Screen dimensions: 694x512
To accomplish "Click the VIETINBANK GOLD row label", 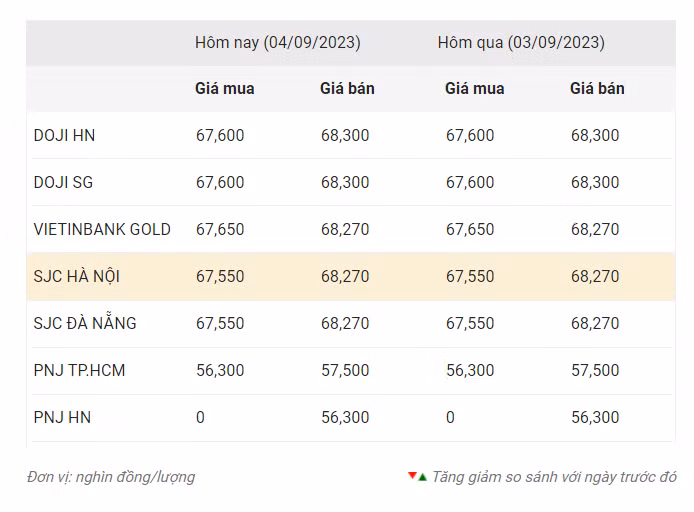I will (x=102, y=229).
